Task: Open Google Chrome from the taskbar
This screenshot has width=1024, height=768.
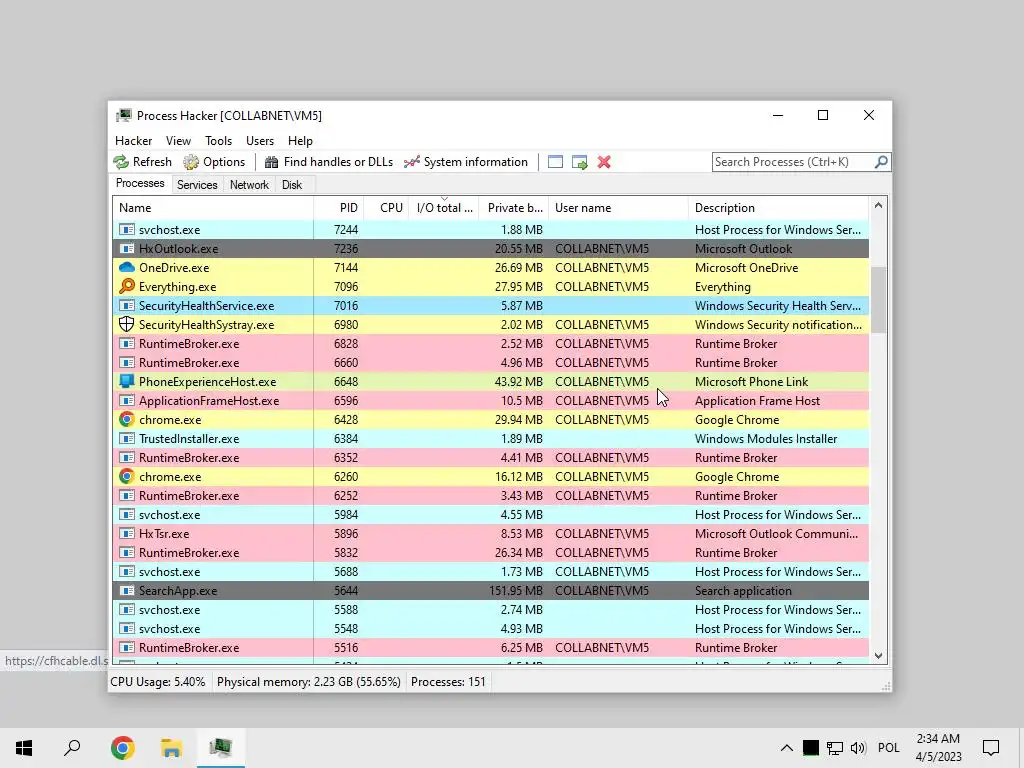Action: coord(123,748)
